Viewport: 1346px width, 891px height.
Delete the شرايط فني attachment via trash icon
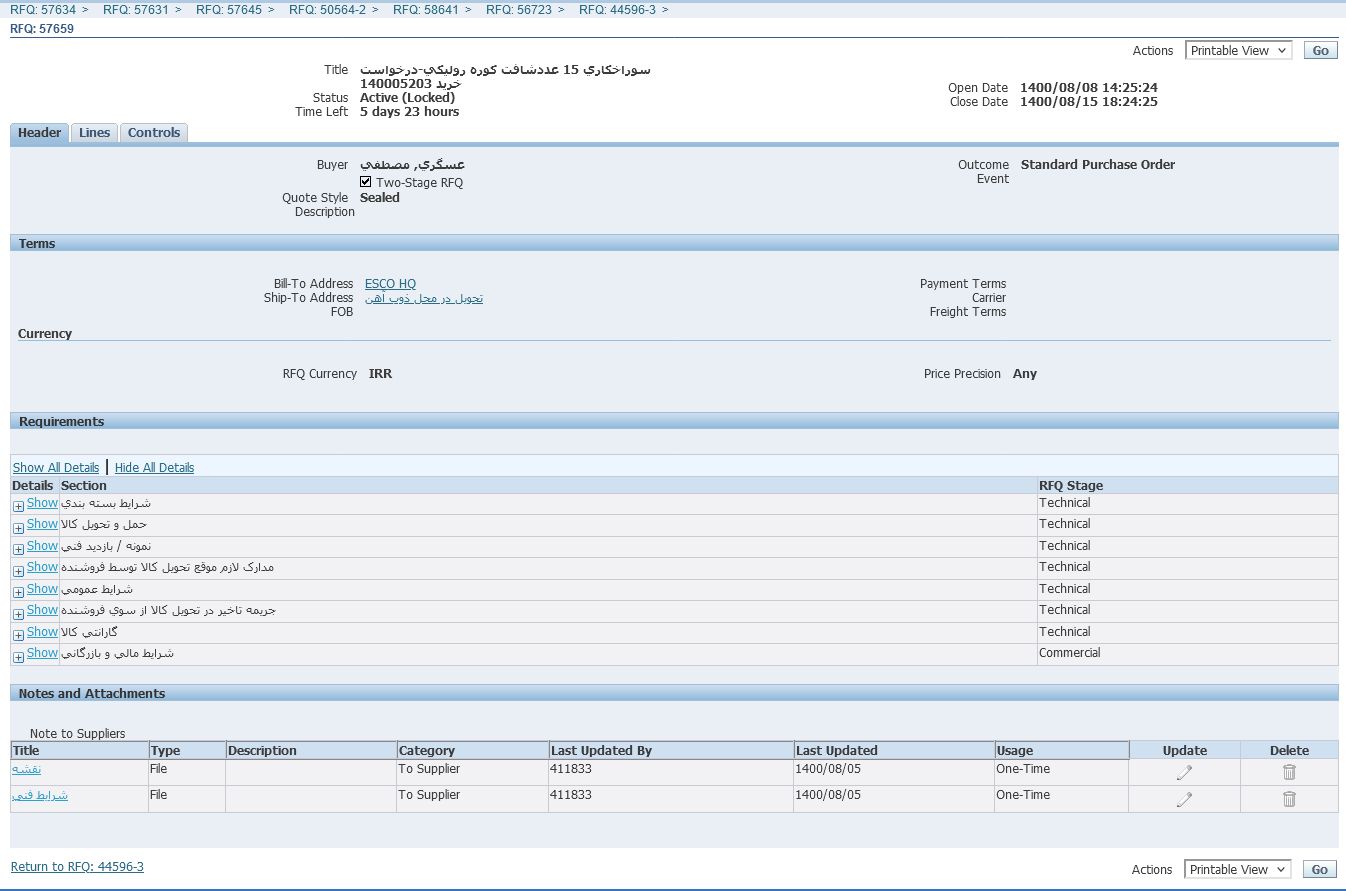(x=1289, y=799)
